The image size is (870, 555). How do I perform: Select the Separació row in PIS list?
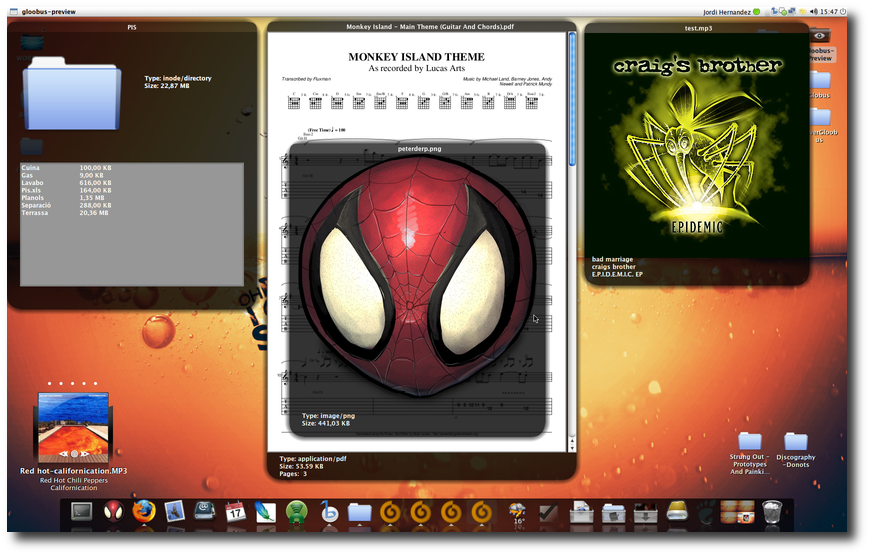(131, 205)
